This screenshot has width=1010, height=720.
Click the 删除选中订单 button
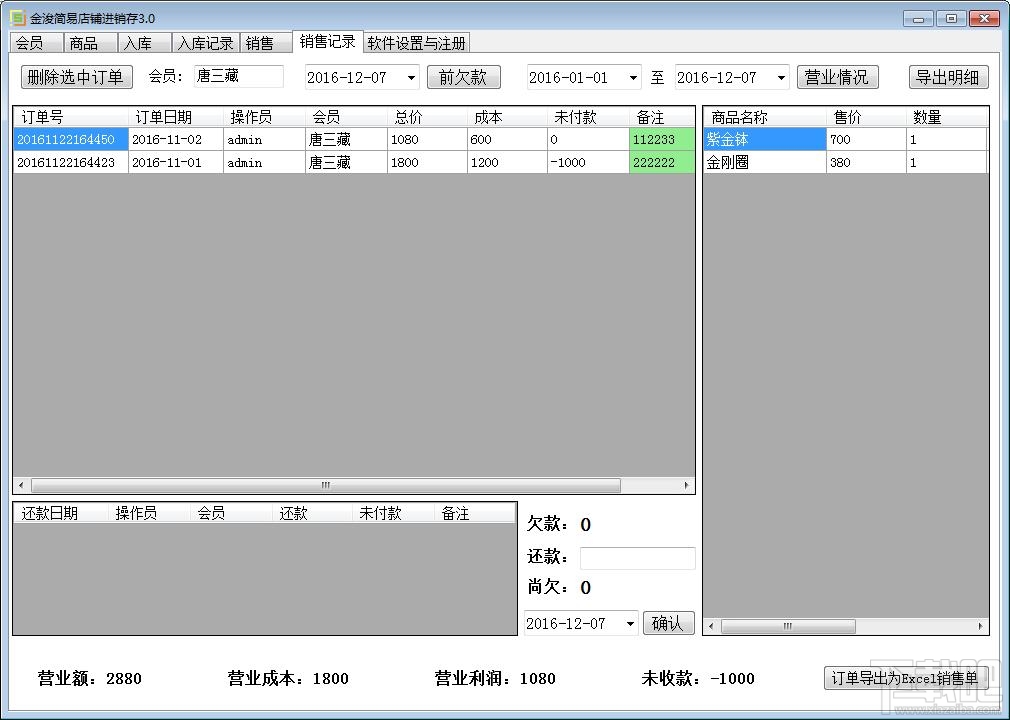point(76,77)
